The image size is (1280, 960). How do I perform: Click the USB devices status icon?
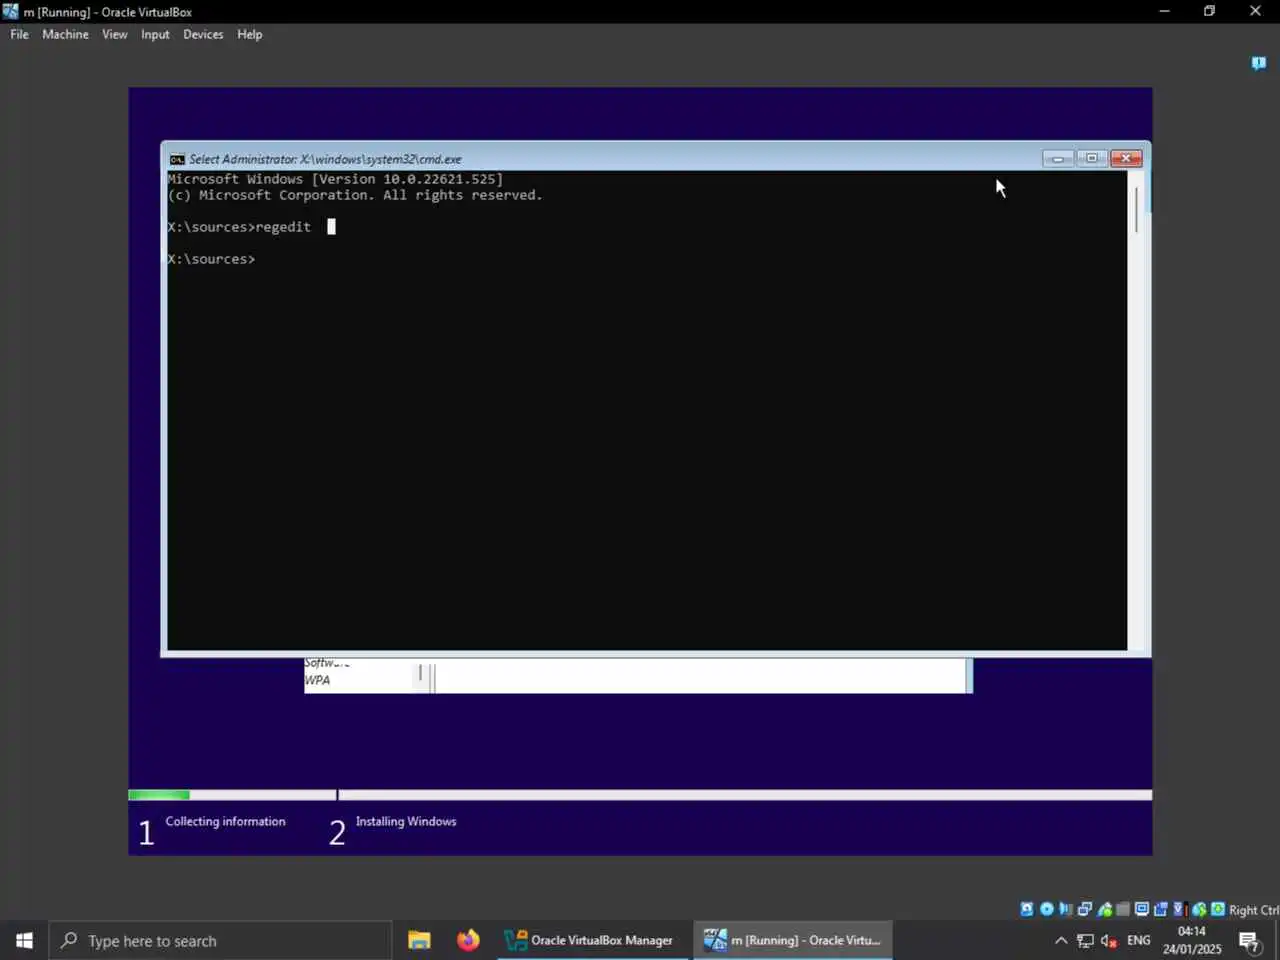[x=1105, y=909]
